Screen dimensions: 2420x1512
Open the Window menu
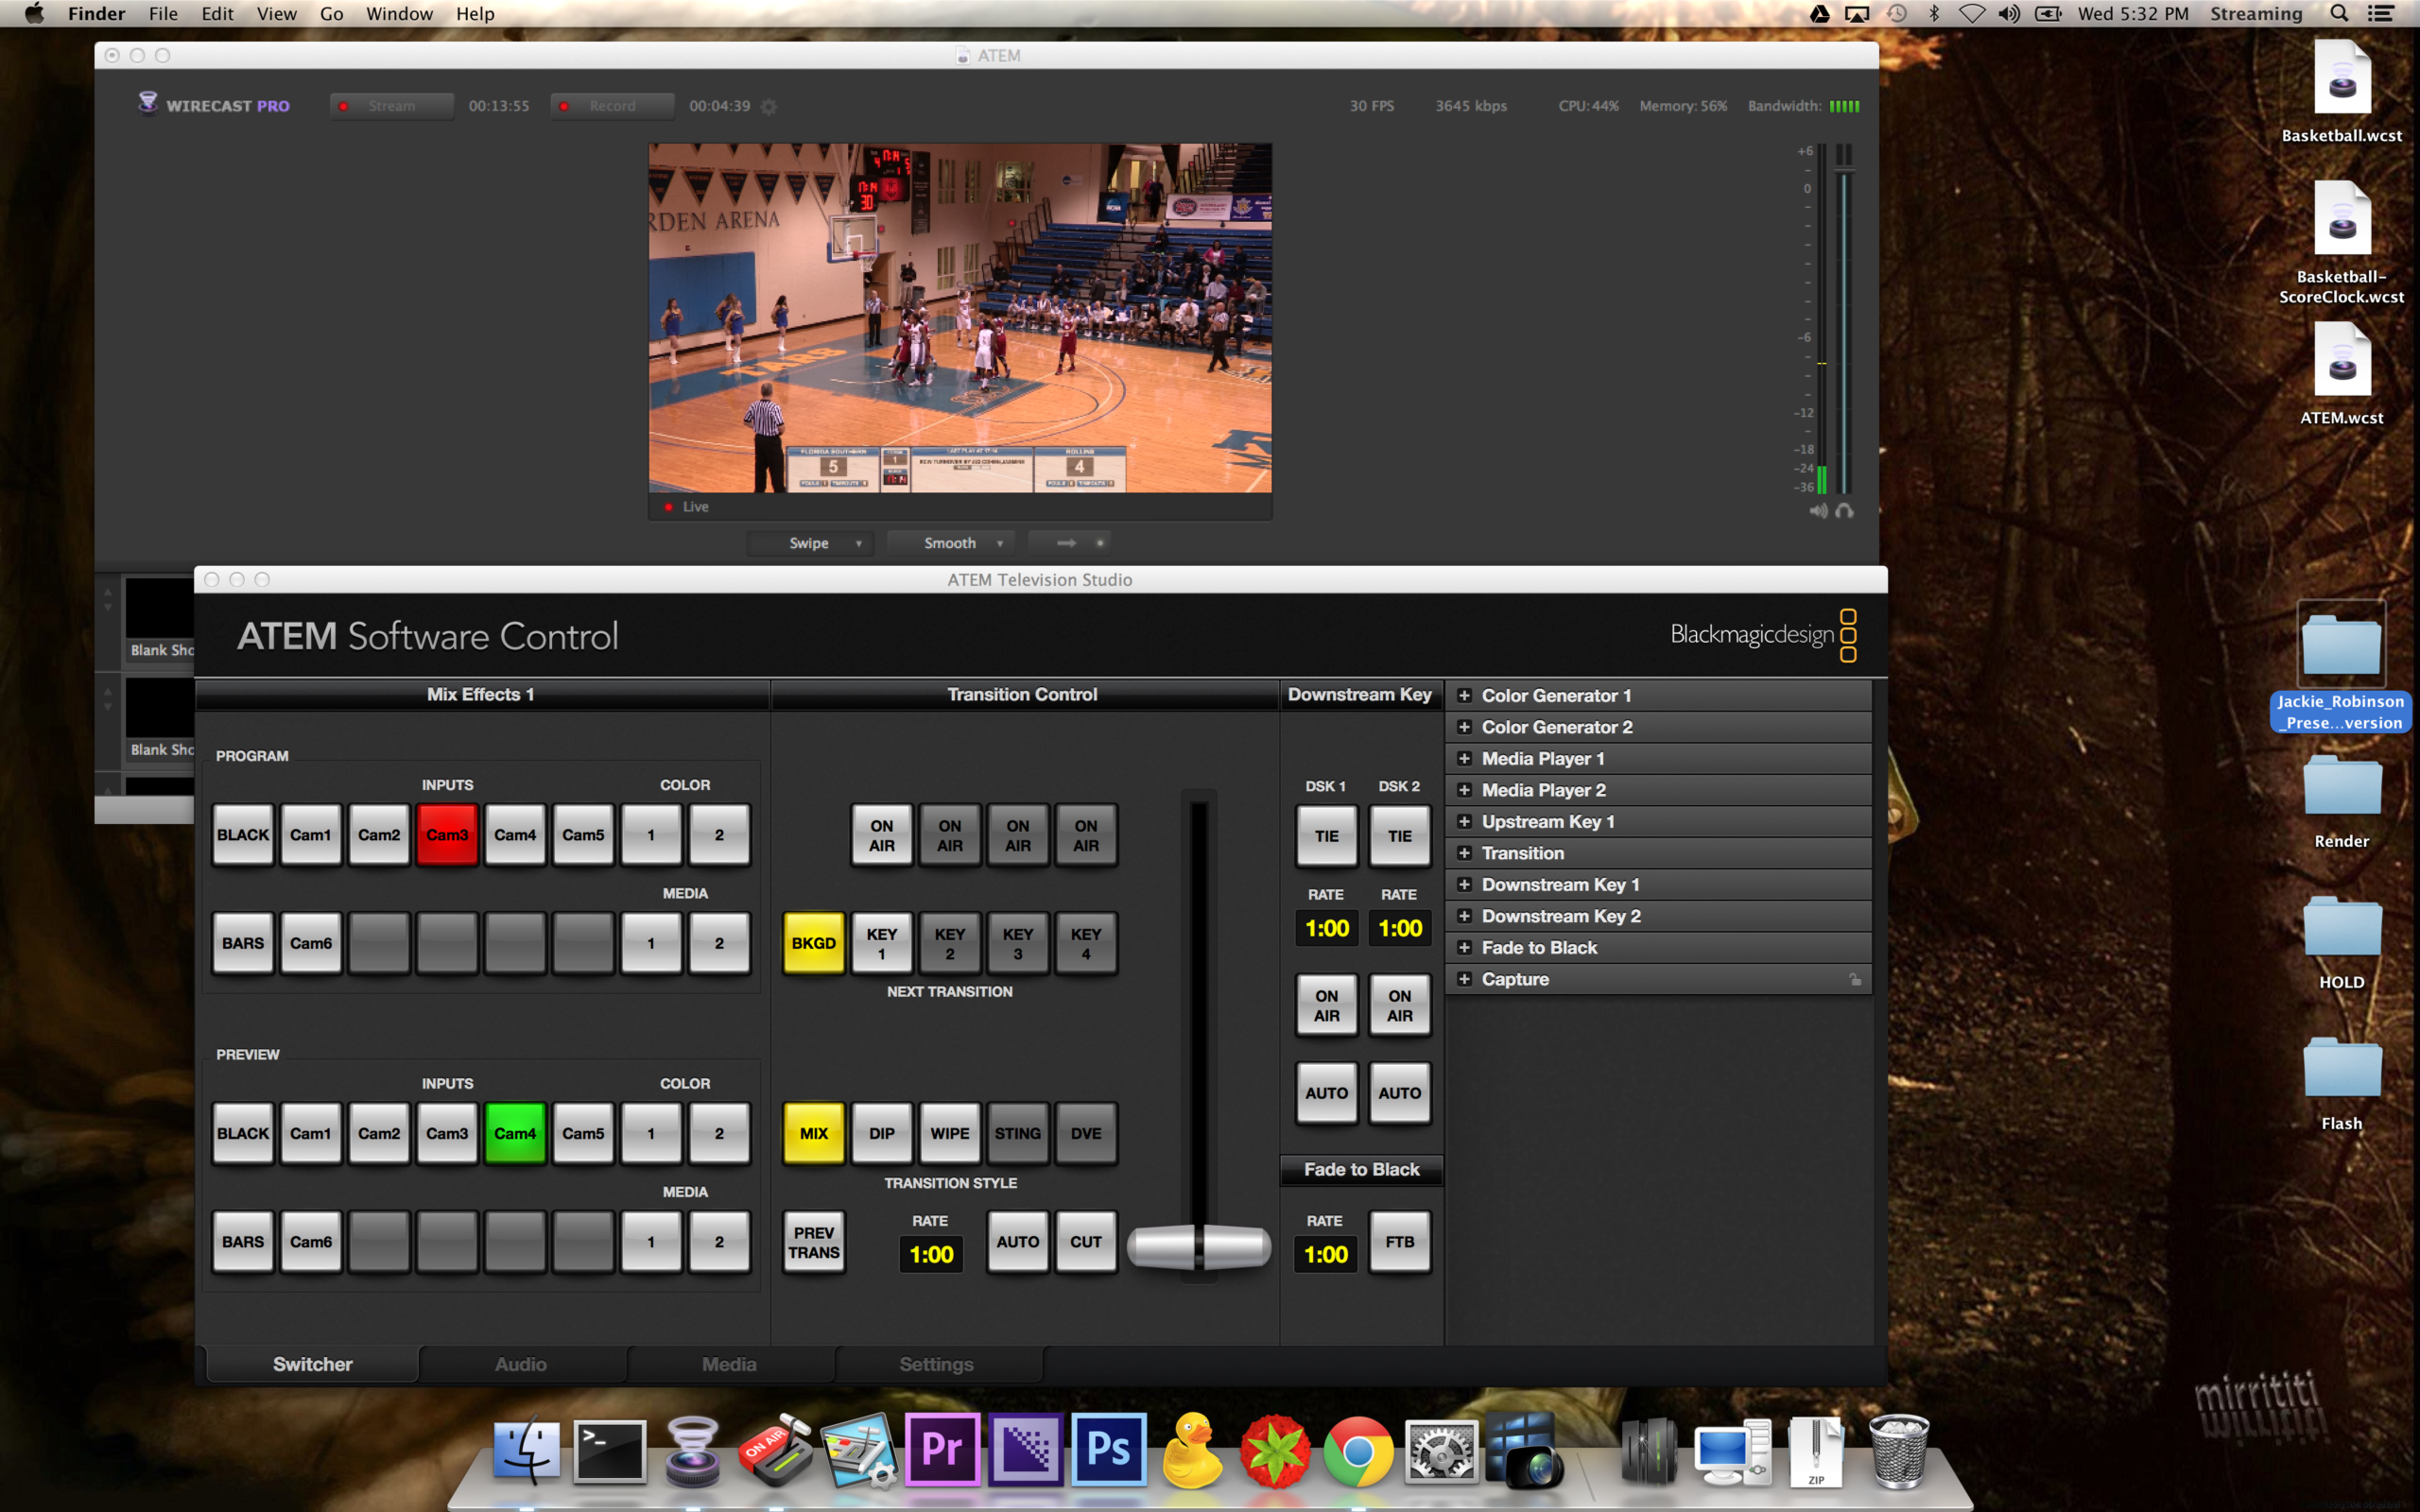[399, 14]
